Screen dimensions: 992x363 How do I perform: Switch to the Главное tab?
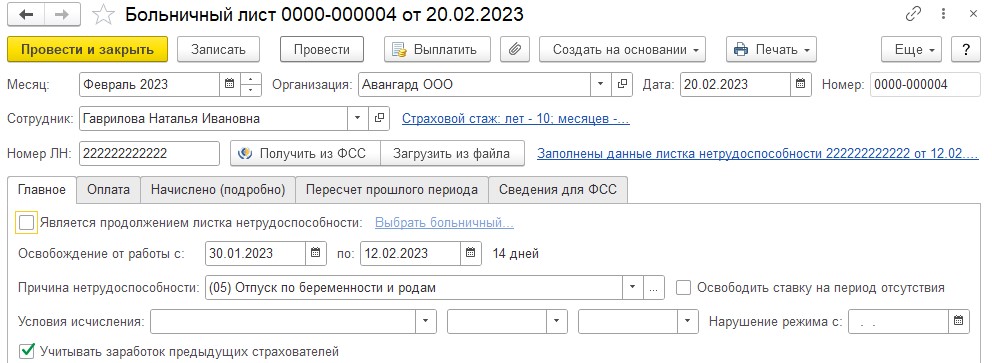(42, 190)
